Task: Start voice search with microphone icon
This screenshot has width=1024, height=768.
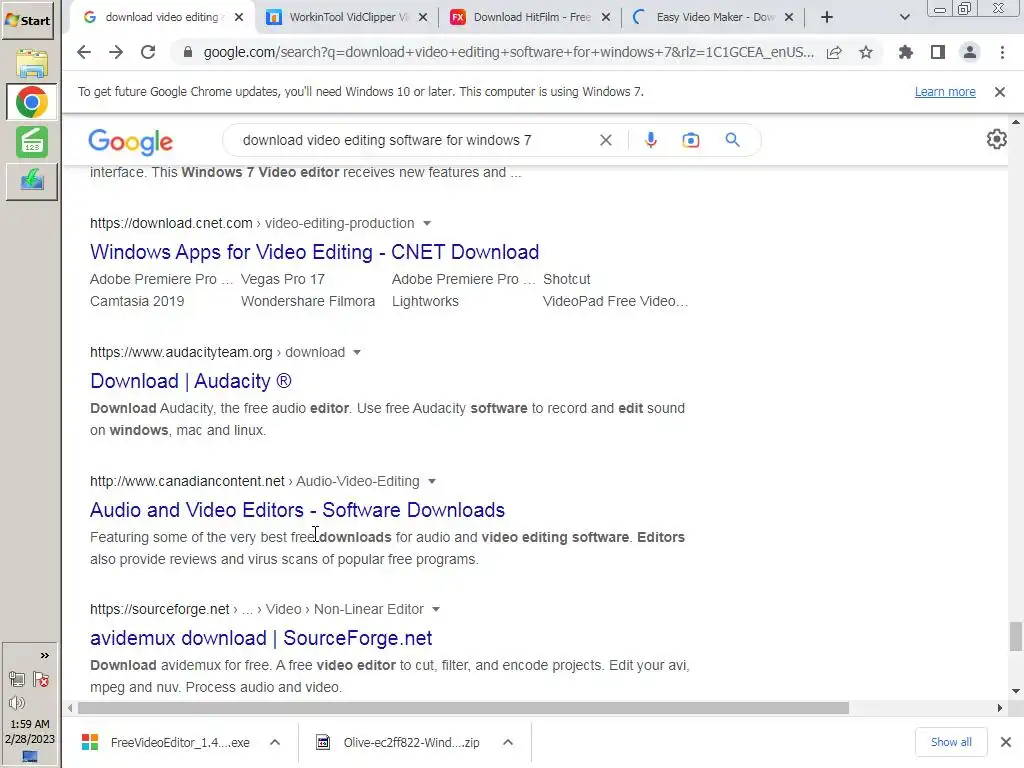Action: coord(650,140)
